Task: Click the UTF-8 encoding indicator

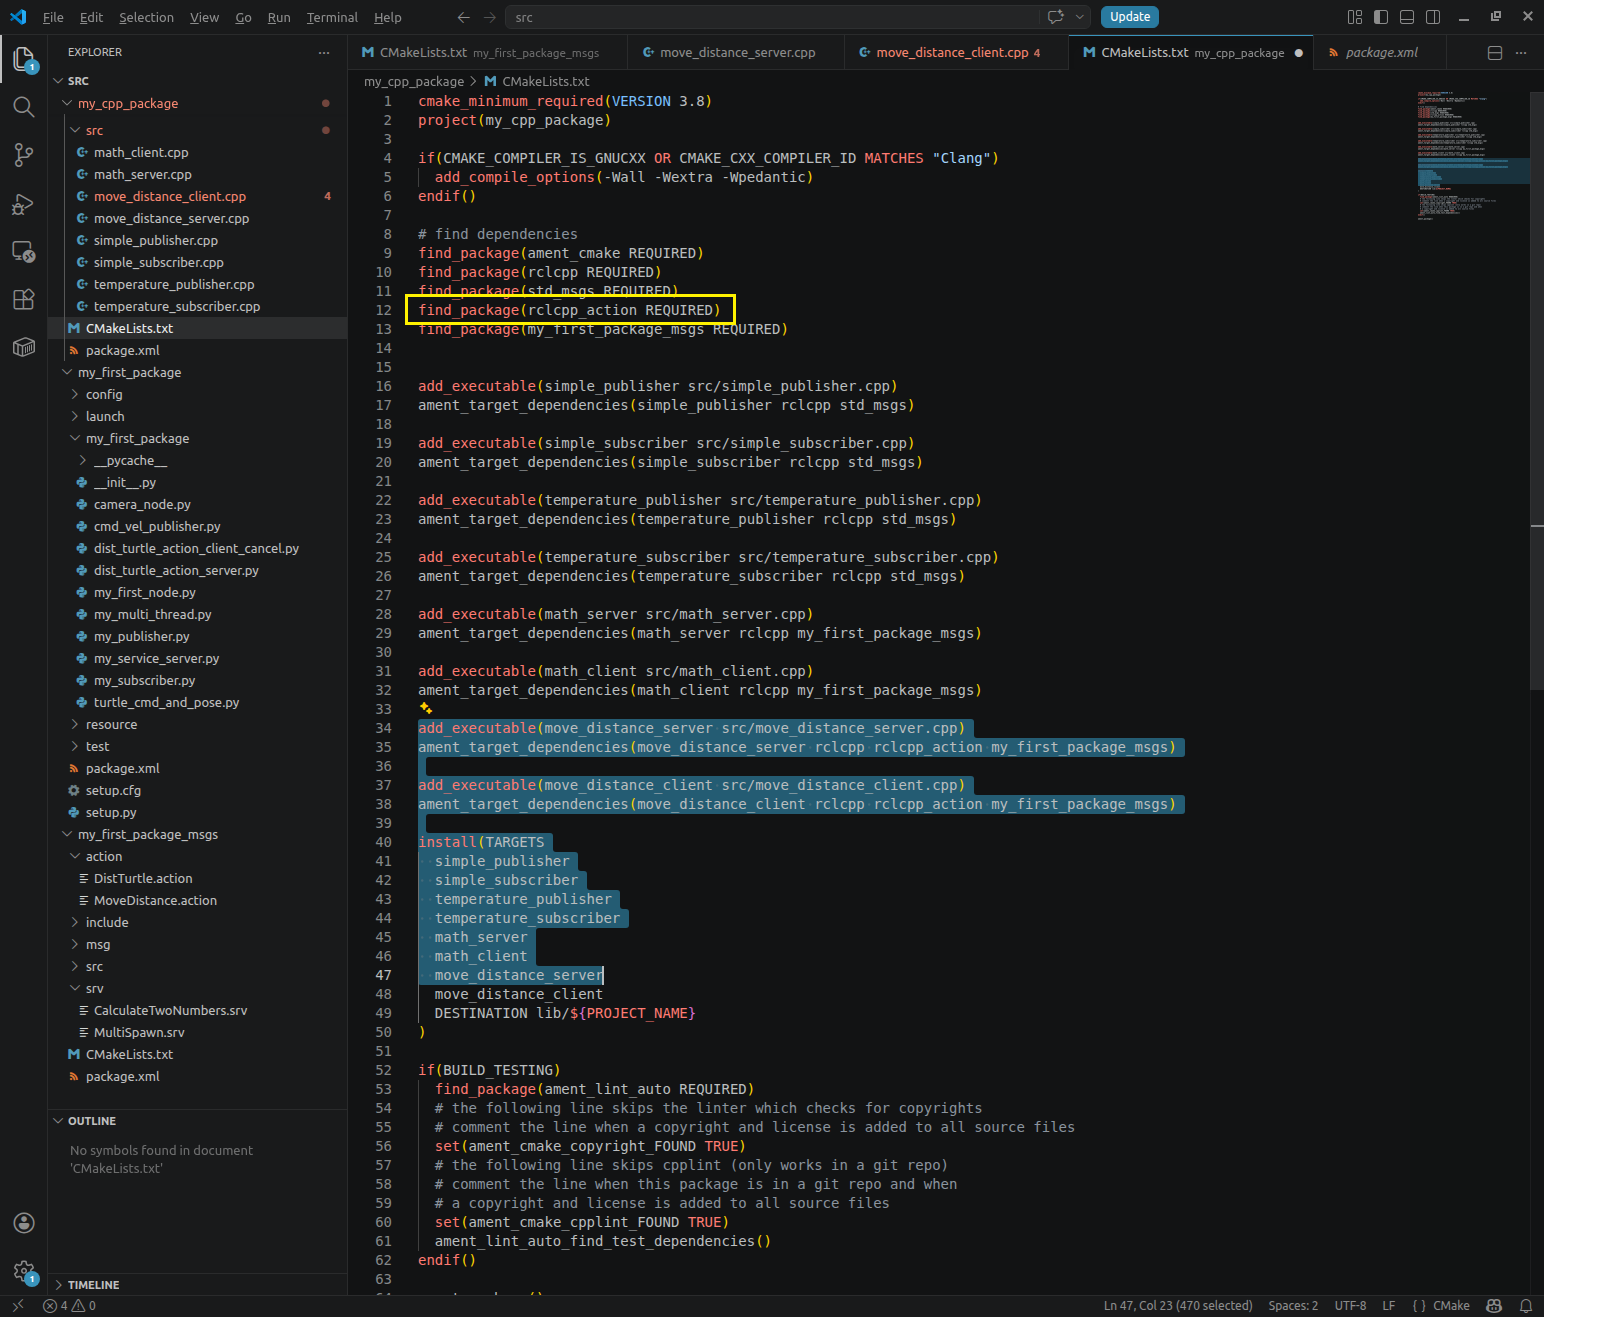Action: [x=1350, y=1306]
